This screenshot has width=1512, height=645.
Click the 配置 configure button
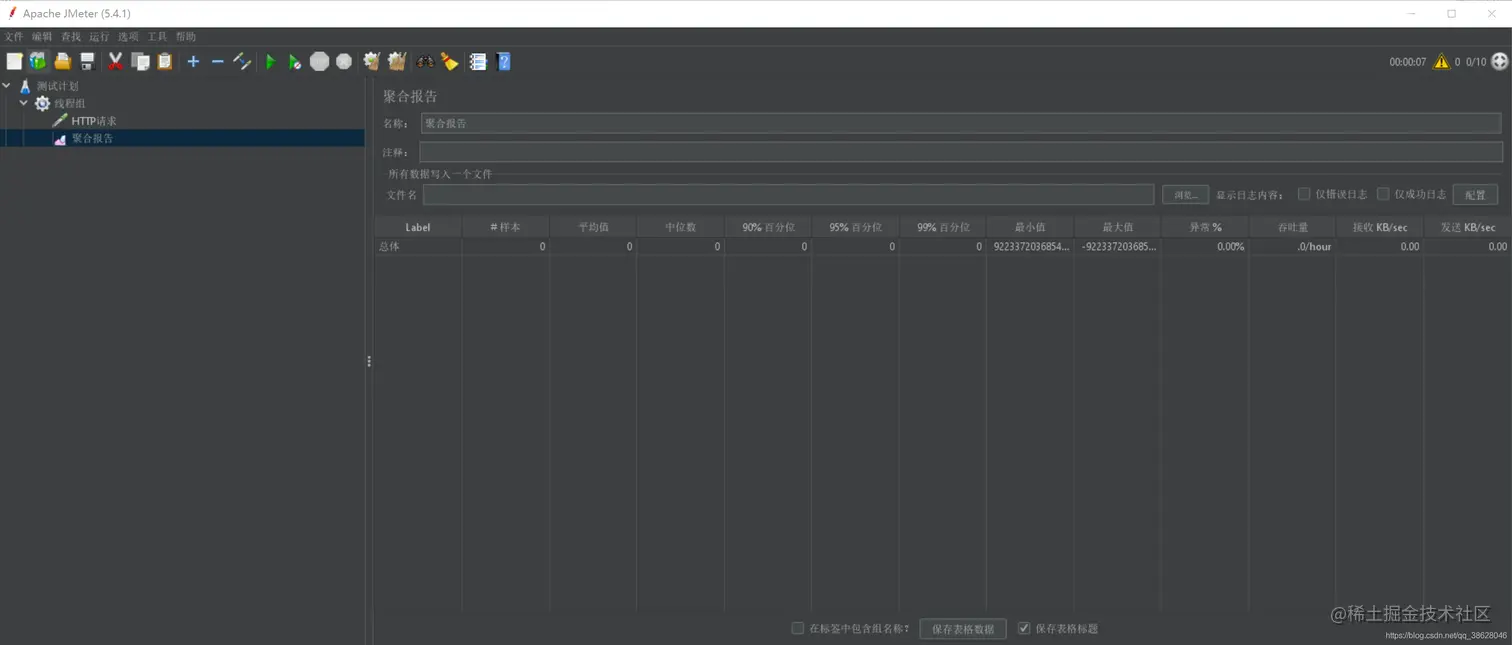1475,195
